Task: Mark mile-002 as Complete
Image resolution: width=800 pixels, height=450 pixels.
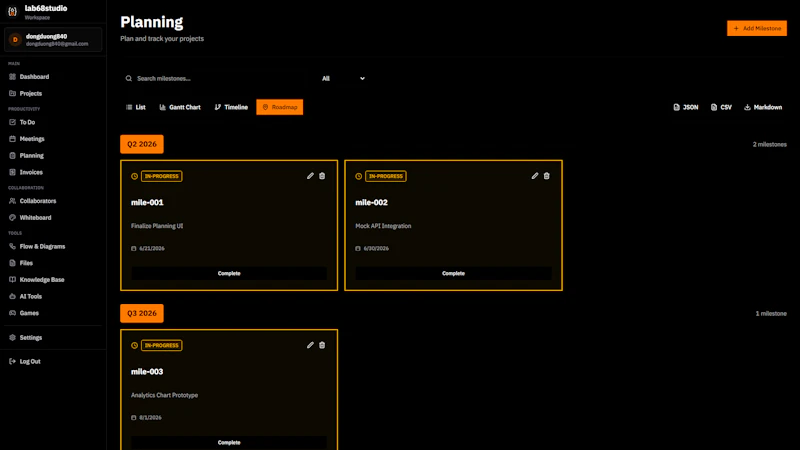Action: pyautogui.click(x=454, y=273)
